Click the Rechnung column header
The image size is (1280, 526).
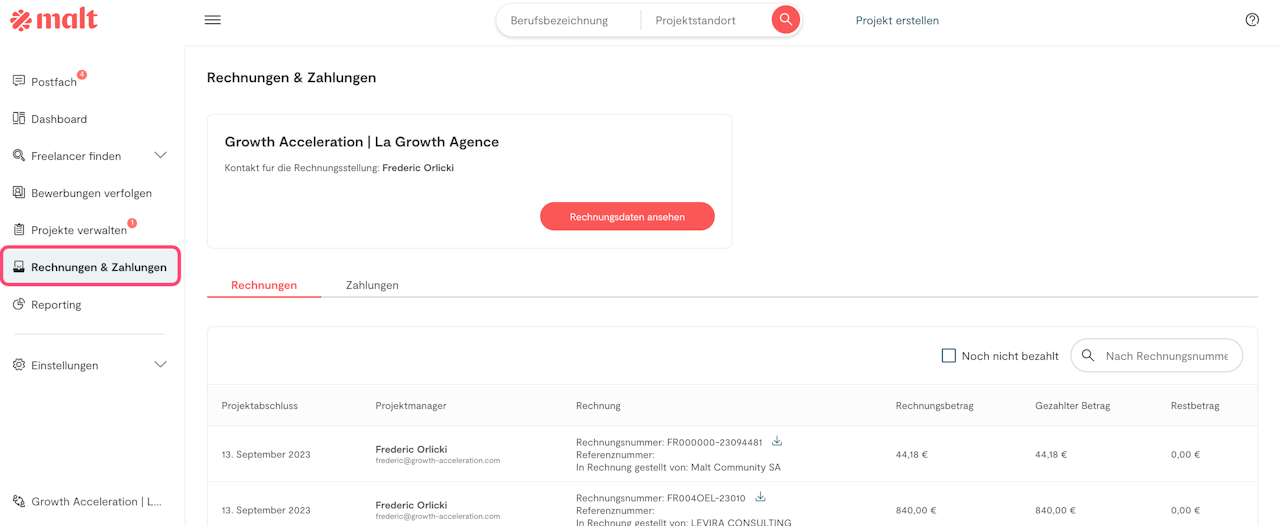coord(598,405)
